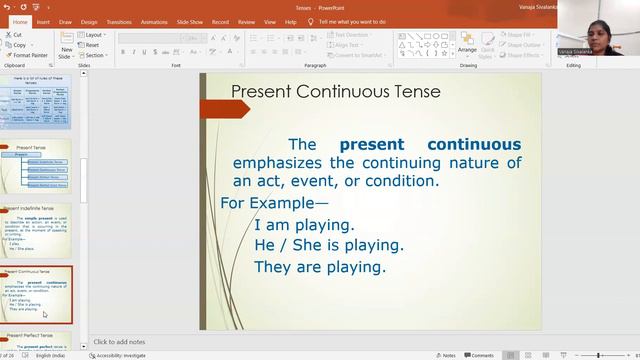
Task: Open Text Direction dropdown
Action: click(349, 35)
